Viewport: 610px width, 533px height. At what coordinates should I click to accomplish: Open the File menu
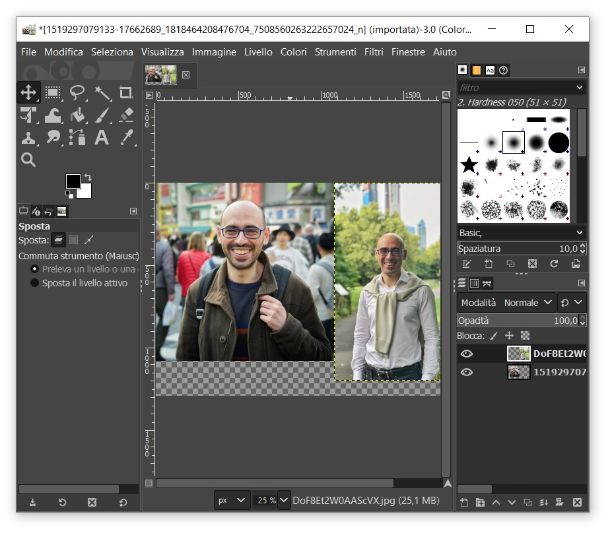(28, 52)
